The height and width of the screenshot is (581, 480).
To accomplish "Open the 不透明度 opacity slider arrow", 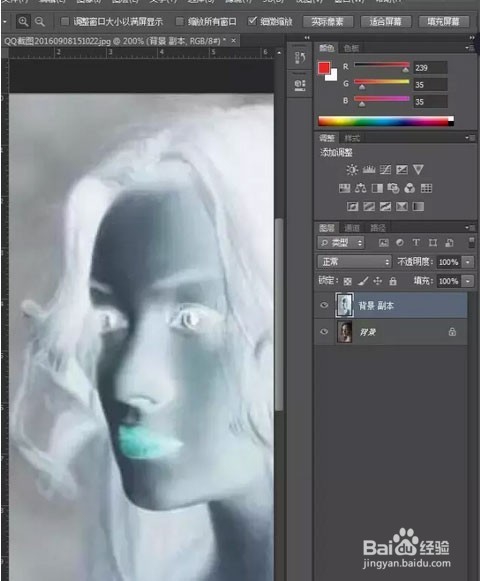I will [468, 262].
